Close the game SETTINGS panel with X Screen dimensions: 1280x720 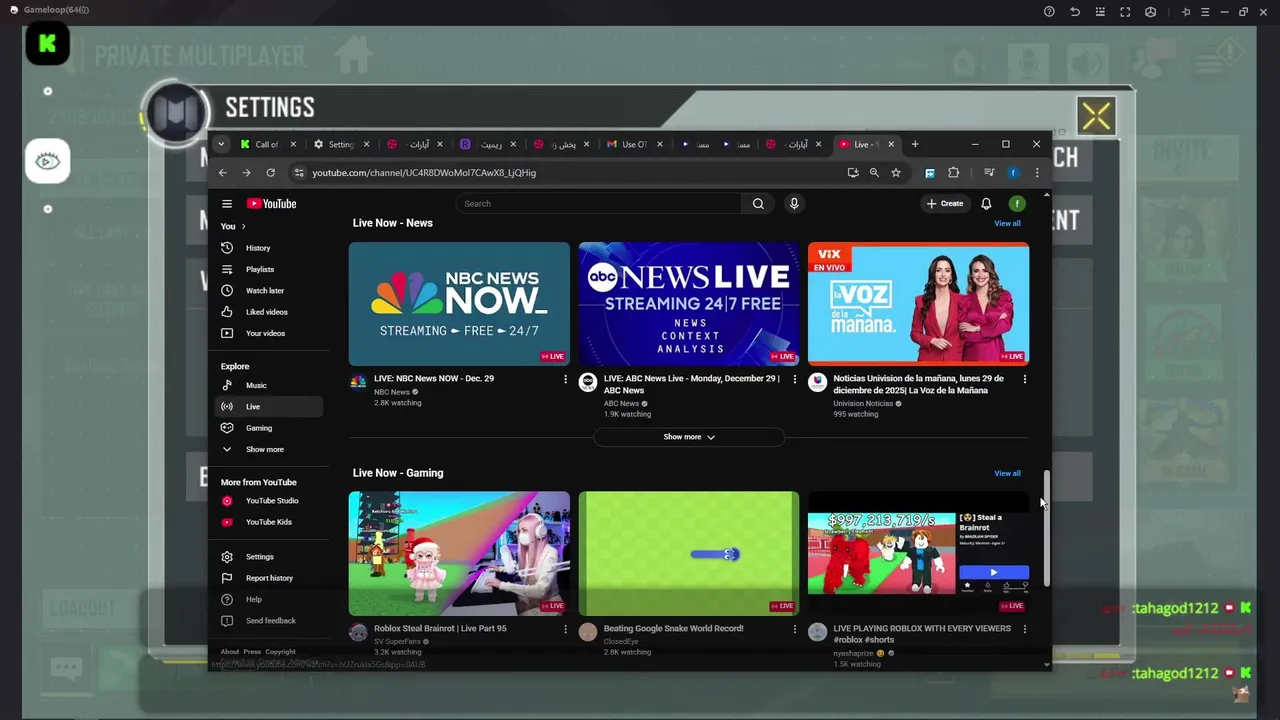point(1096,116)
